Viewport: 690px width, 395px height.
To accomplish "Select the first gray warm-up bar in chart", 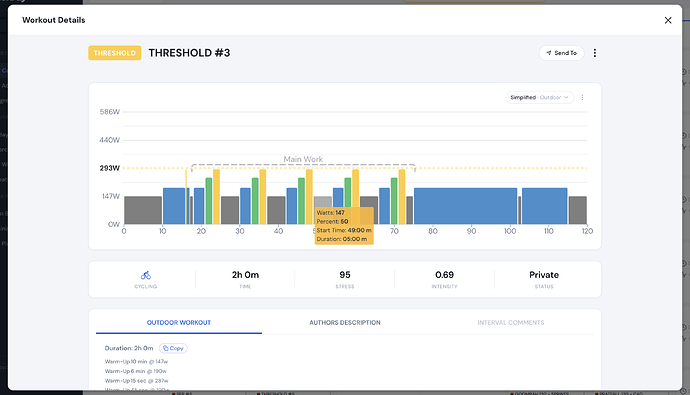I will (143, 210).
